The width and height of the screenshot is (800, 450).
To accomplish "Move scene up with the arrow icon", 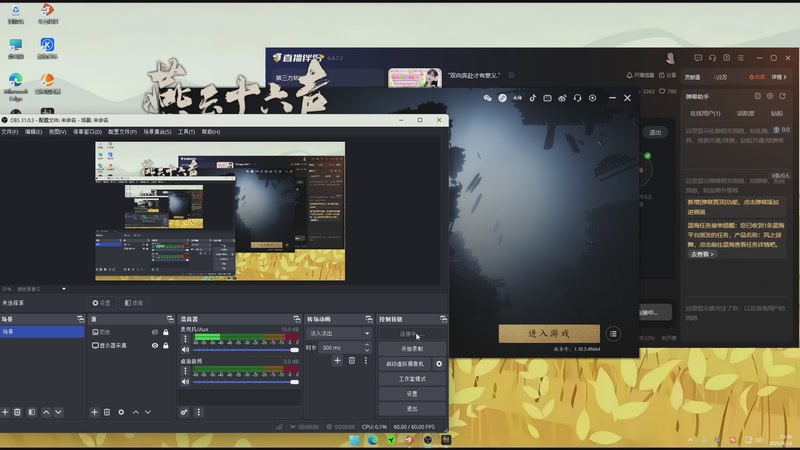I will point(46,412).
